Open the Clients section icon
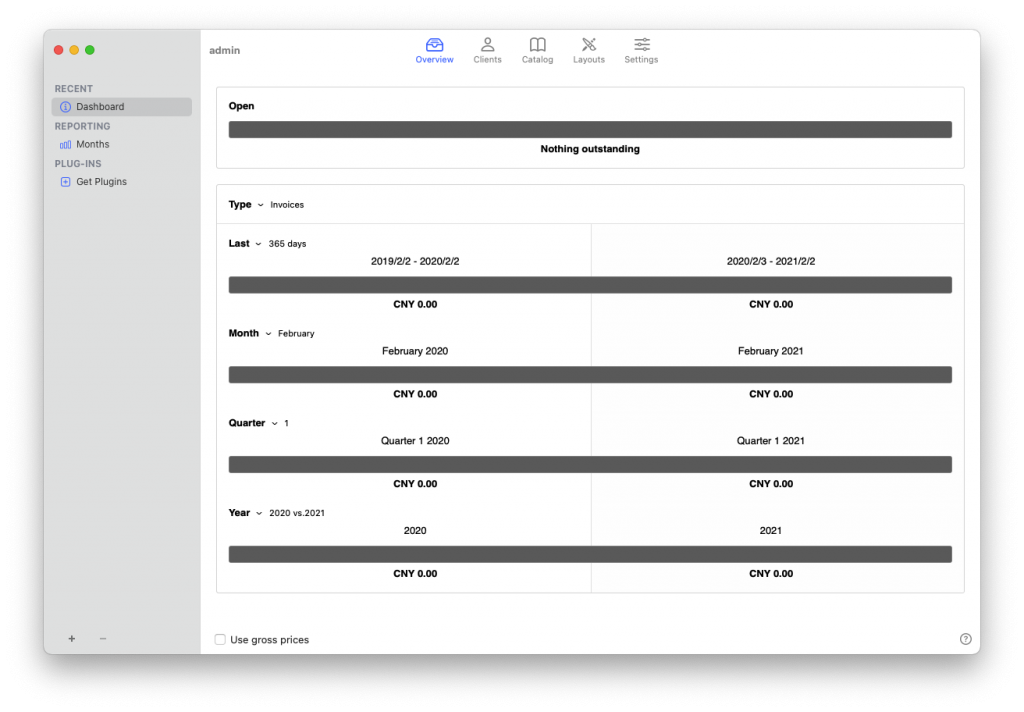Viewport: 1024px width, 712px height. (x=487, y=44)
